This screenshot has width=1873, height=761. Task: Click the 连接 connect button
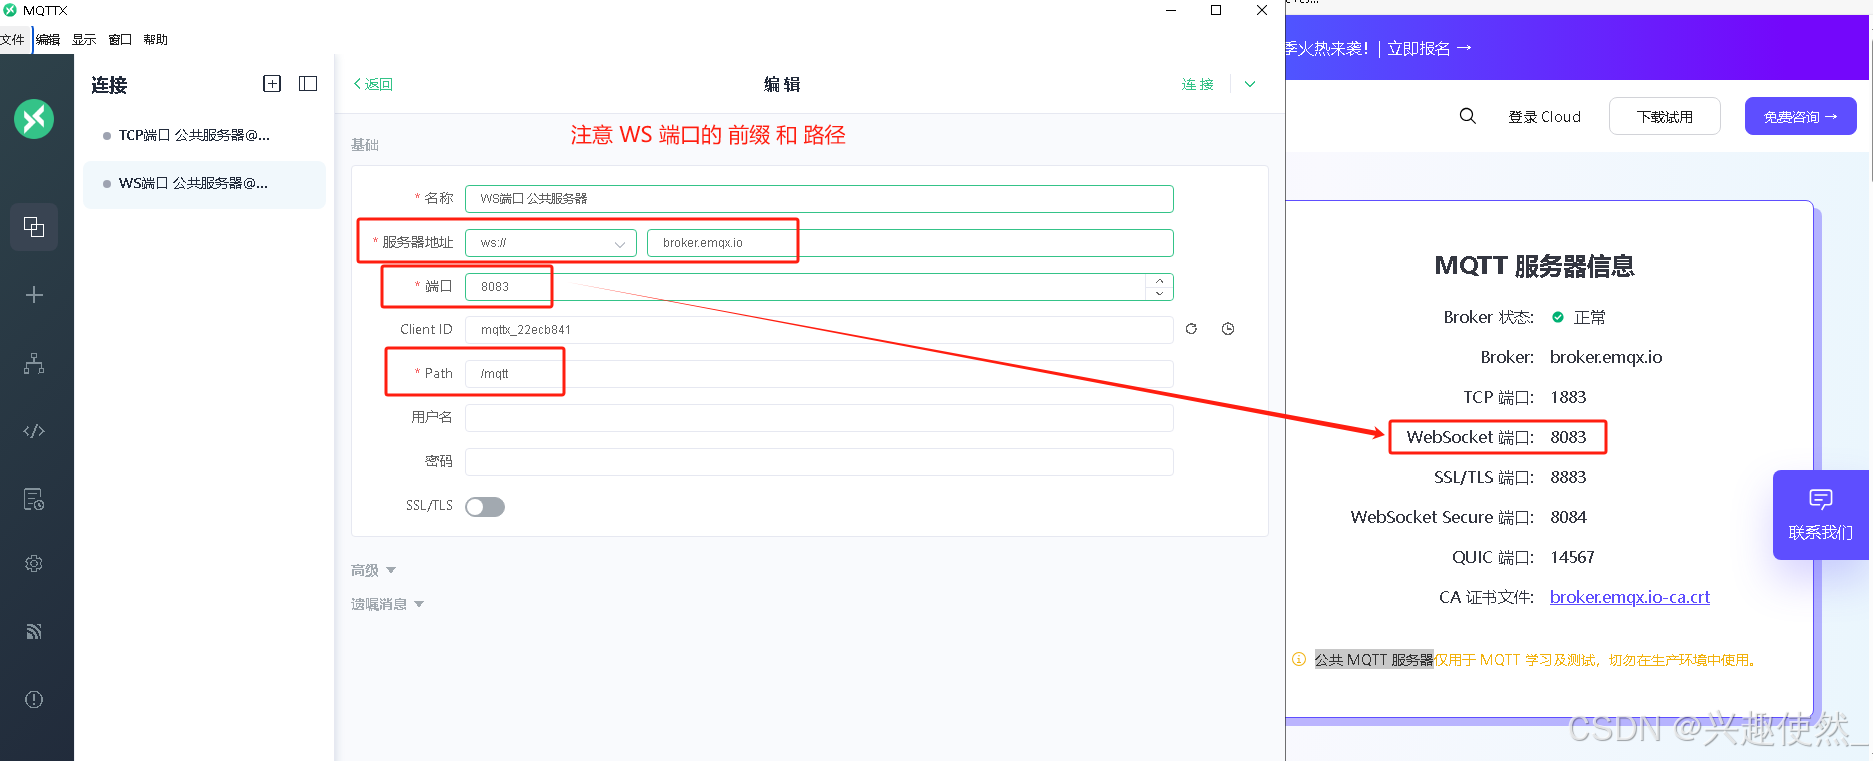coord(1197,84)
